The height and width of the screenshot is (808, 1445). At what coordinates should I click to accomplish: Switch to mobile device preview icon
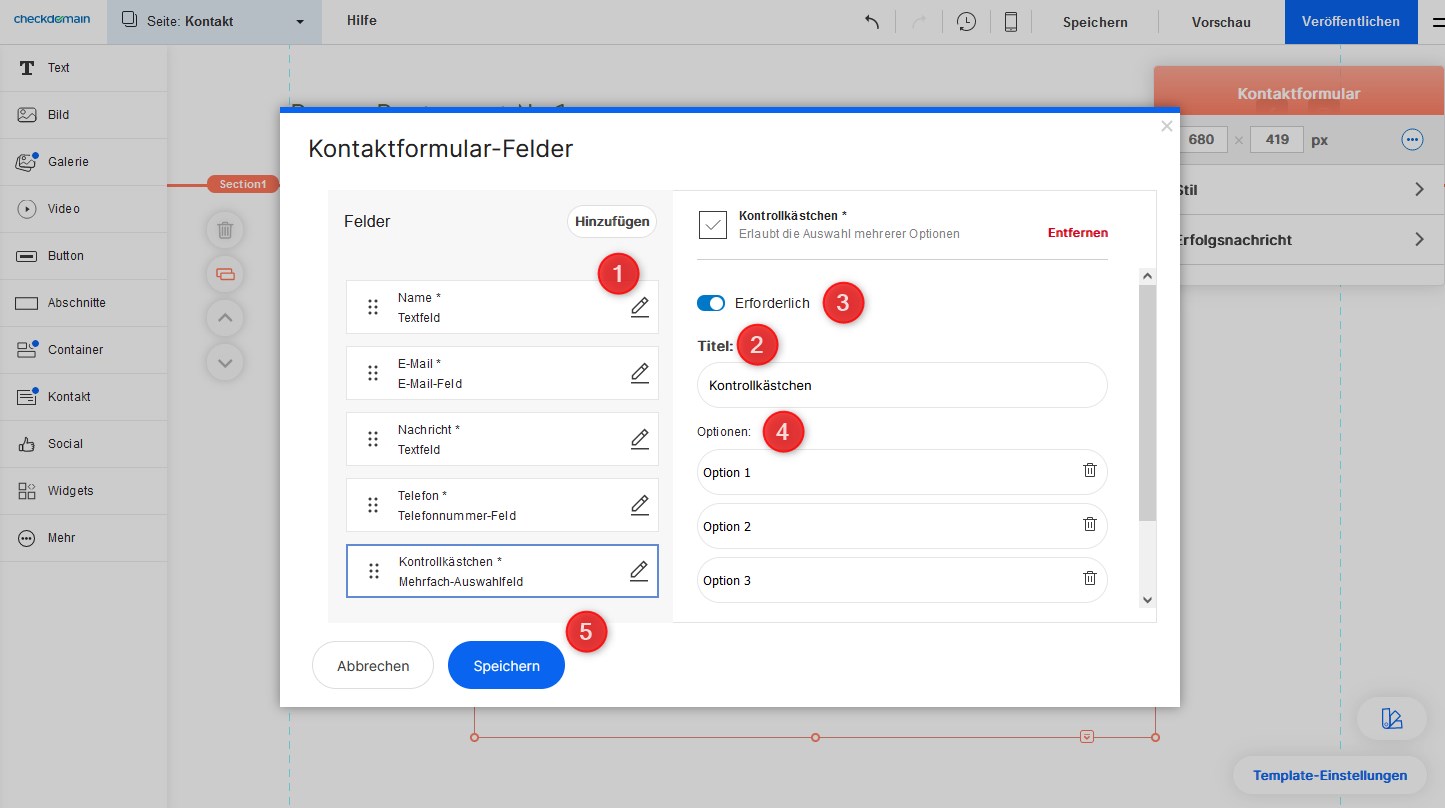pyautogui.click(x=1011, y=22)
